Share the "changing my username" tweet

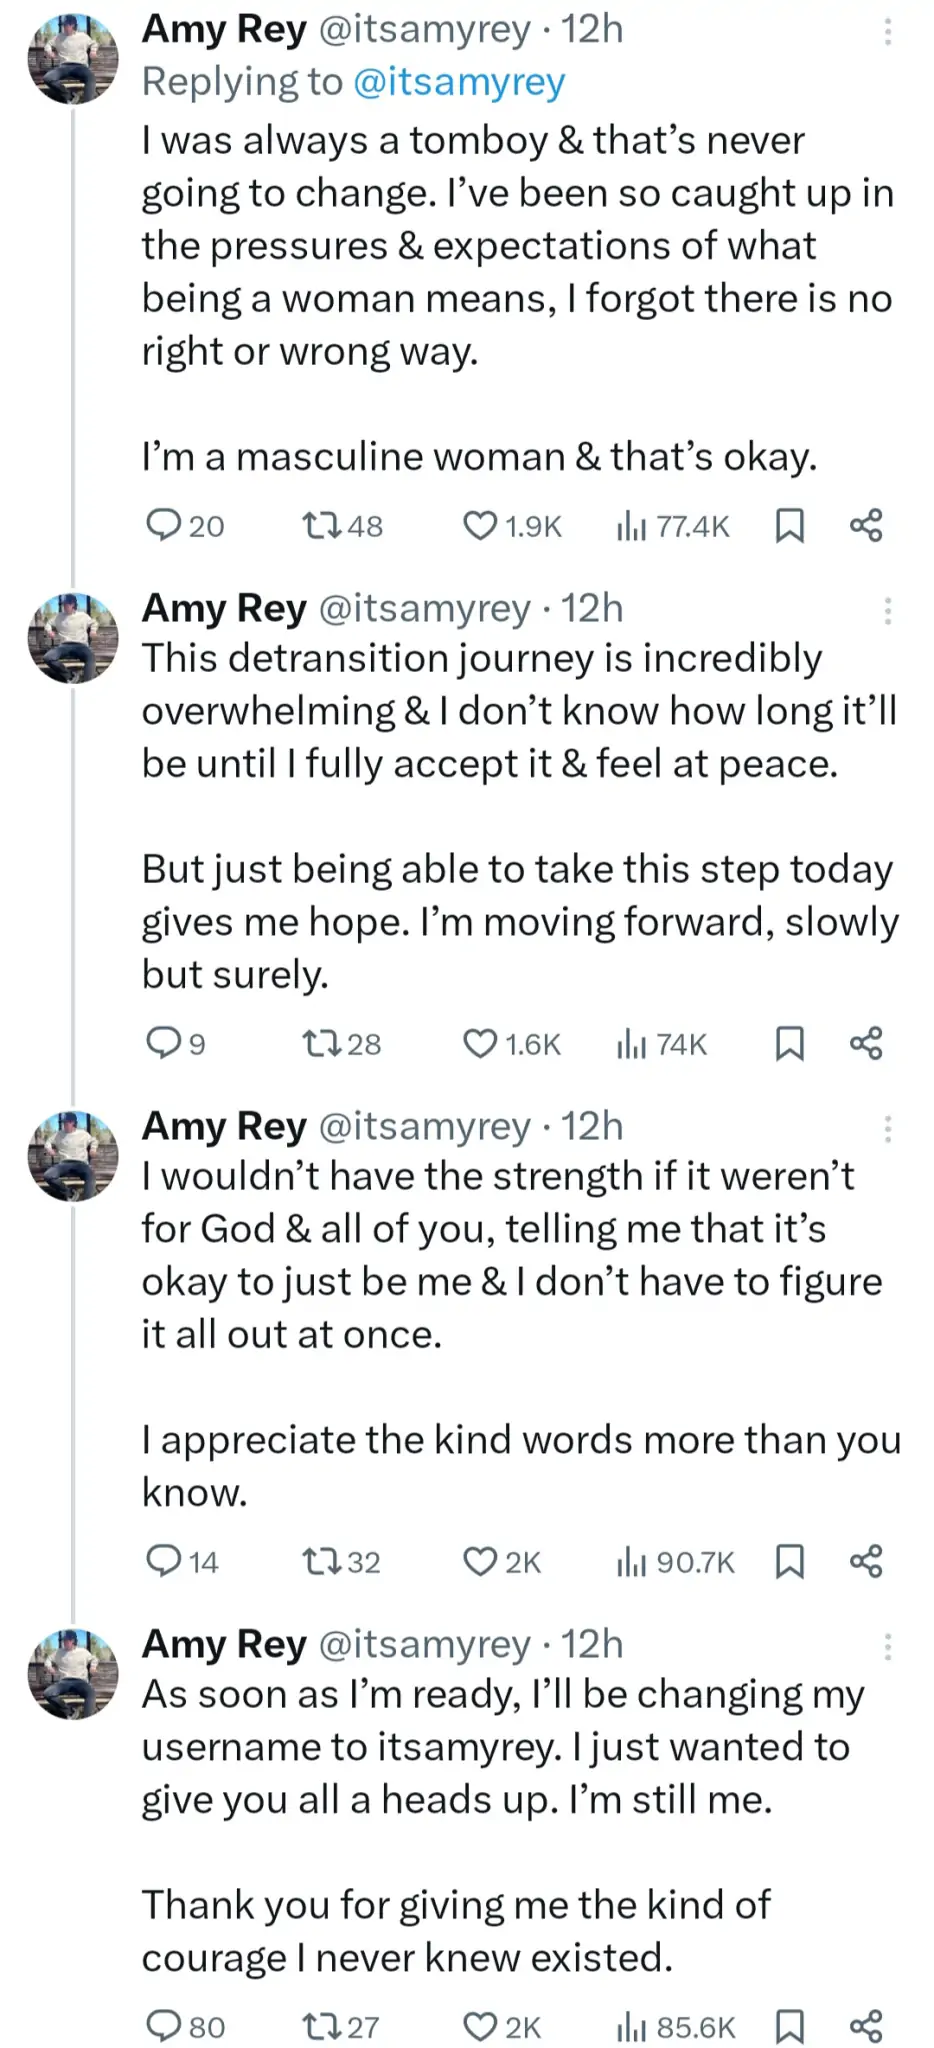pyautogui.click(x=866, y=2027)
